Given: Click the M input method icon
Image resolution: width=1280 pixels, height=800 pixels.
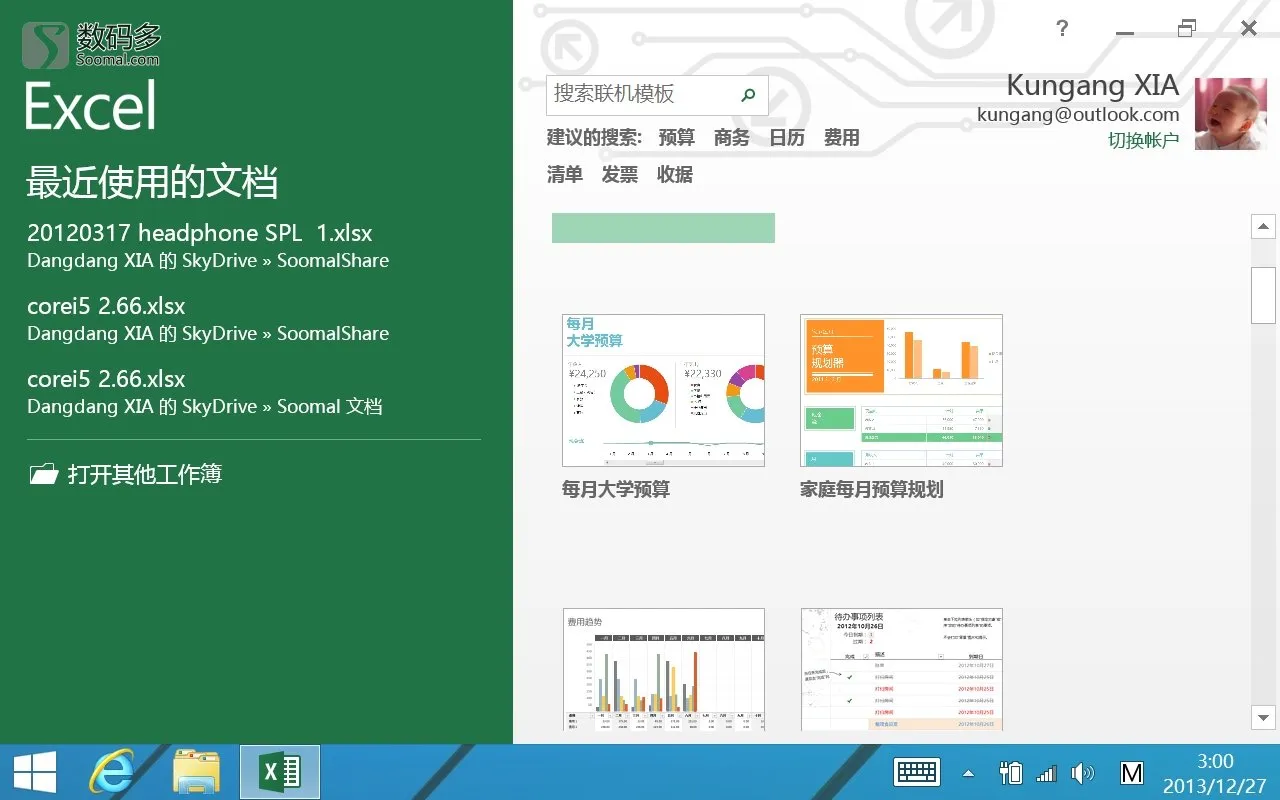Looking at the screenshot, I should (1131, 772).
